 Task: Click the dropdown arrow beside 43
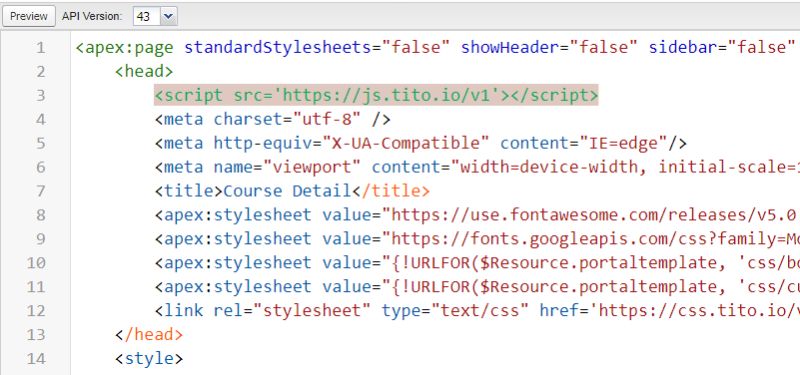[x=168, y=16]
